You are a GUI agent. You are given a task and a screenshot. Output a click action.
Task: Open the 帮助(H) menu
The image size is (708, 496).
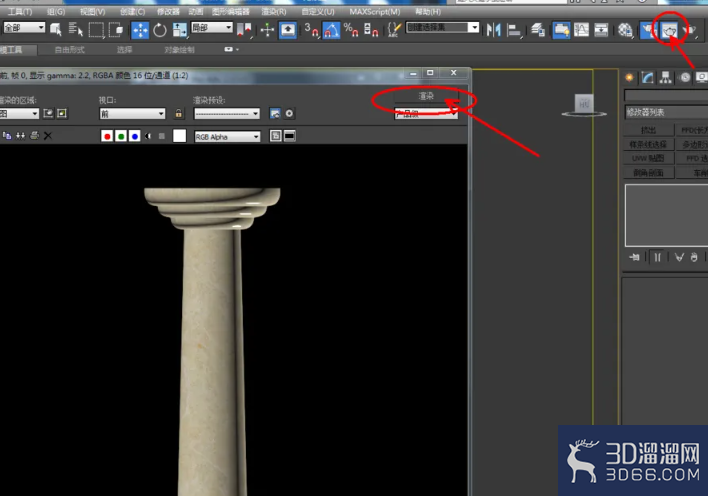(x=428, y=11)
